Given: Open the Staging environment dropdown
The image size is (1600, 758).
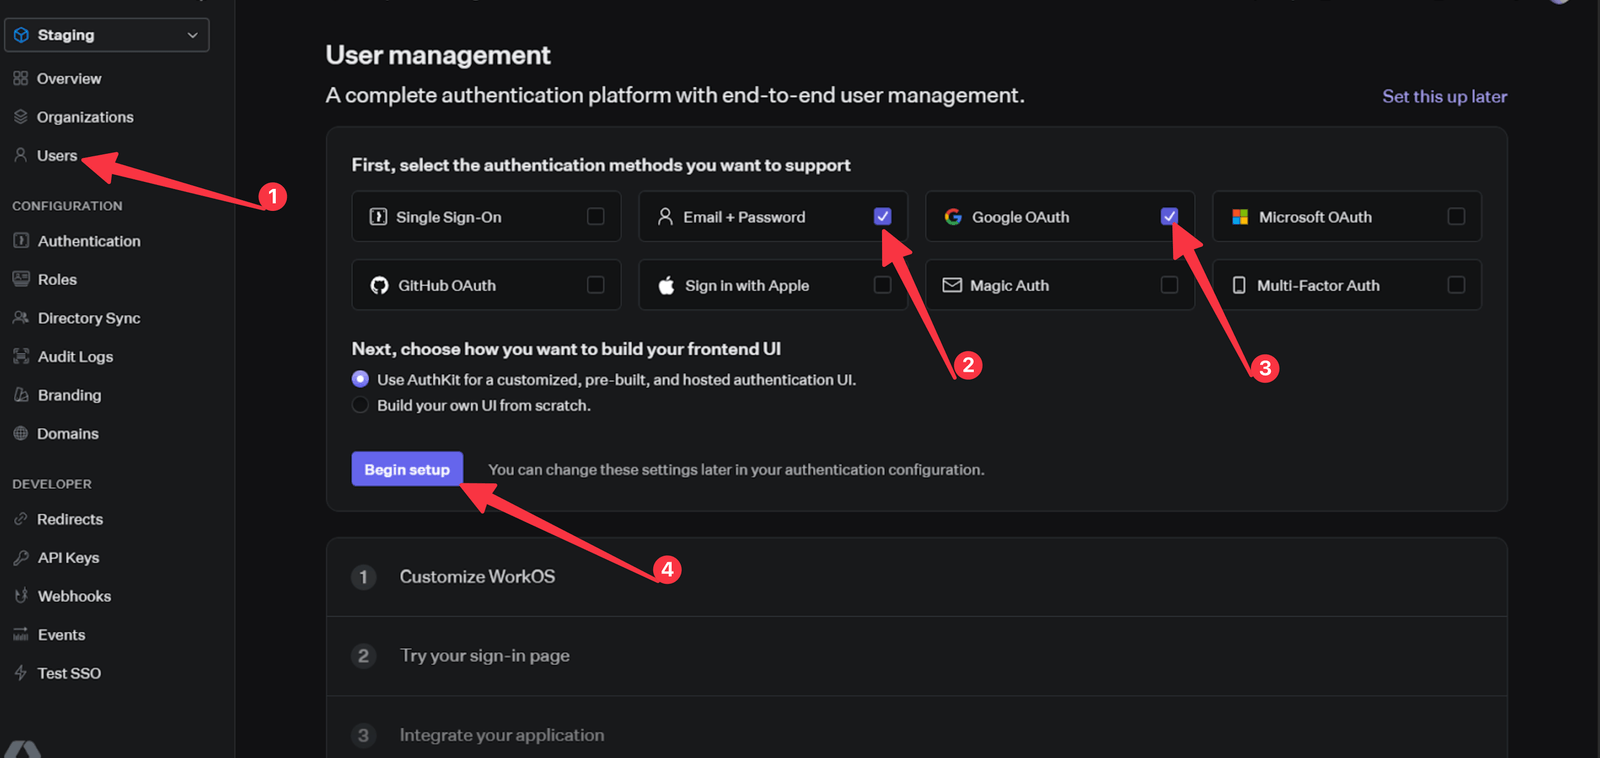Looking at the screenshot, I should [x=107, y=35].
